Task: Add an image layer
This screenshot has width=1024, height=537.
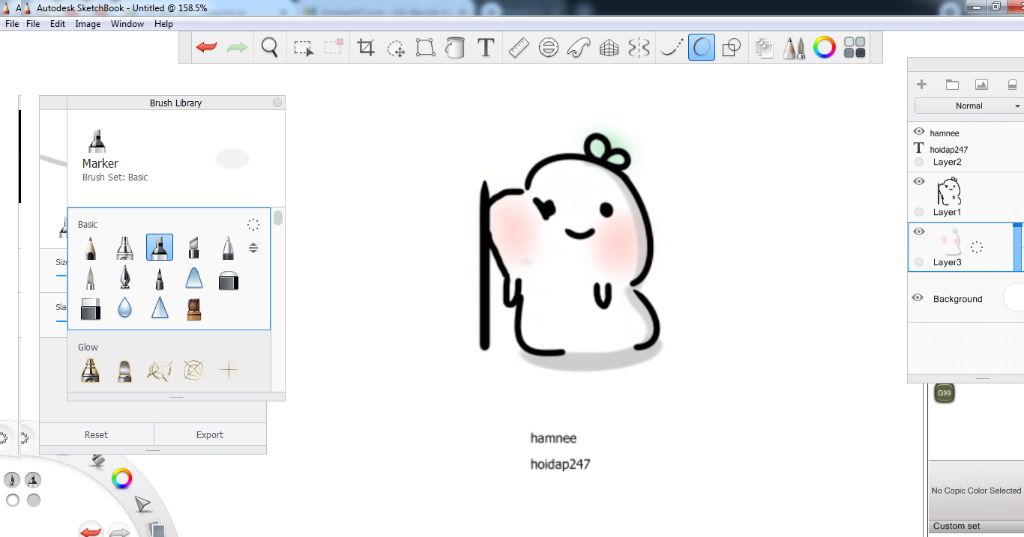Action: pyautogui.click(x=981, y=84)
